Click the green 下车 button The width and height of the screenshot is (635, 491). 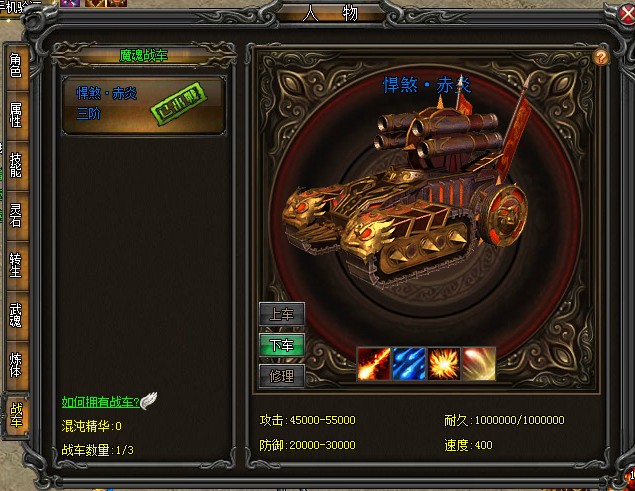(x=282, y=345)
